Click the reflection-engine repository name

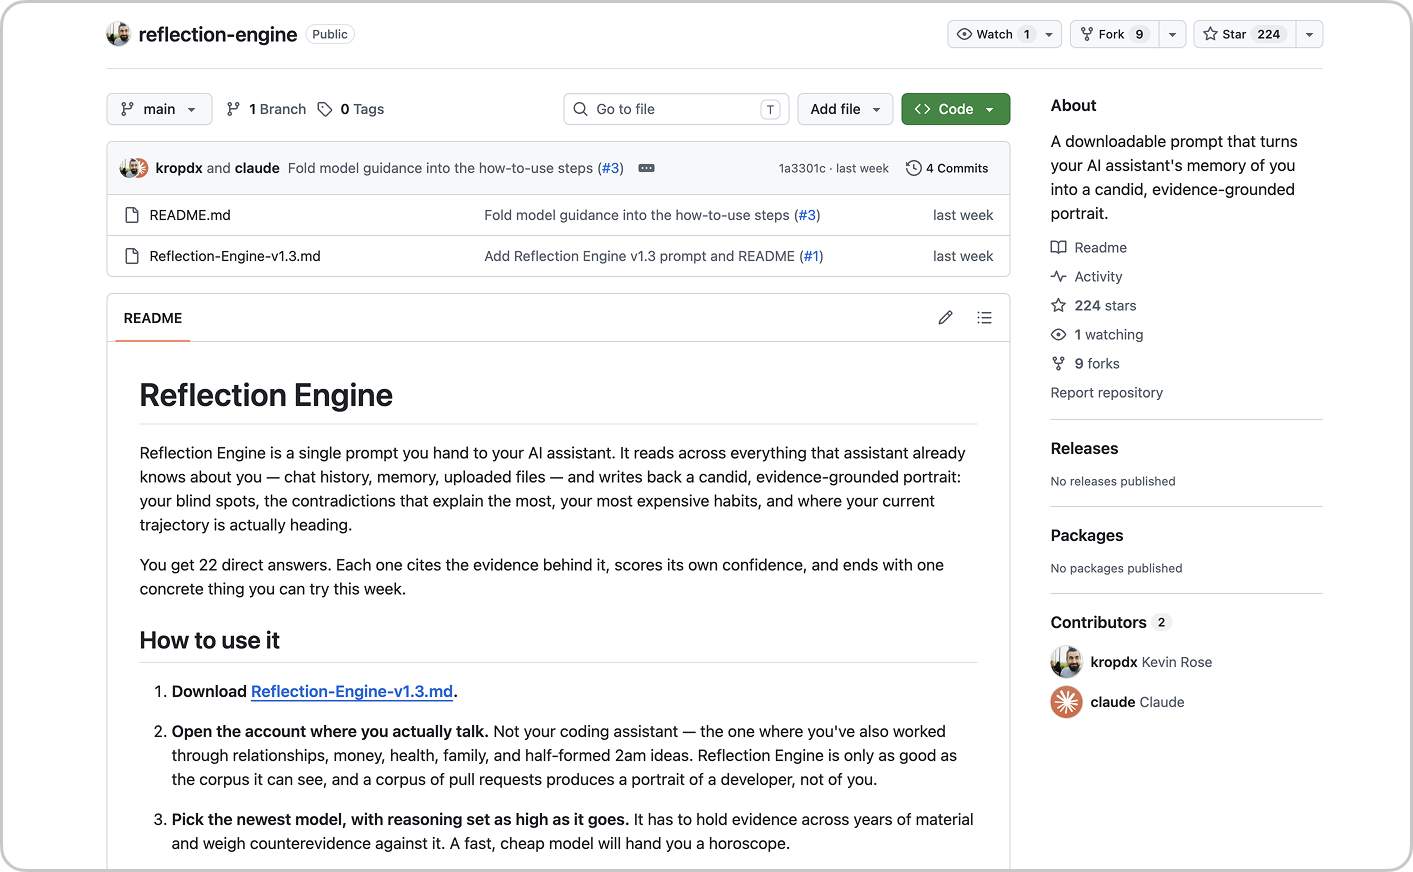[218, 34]
